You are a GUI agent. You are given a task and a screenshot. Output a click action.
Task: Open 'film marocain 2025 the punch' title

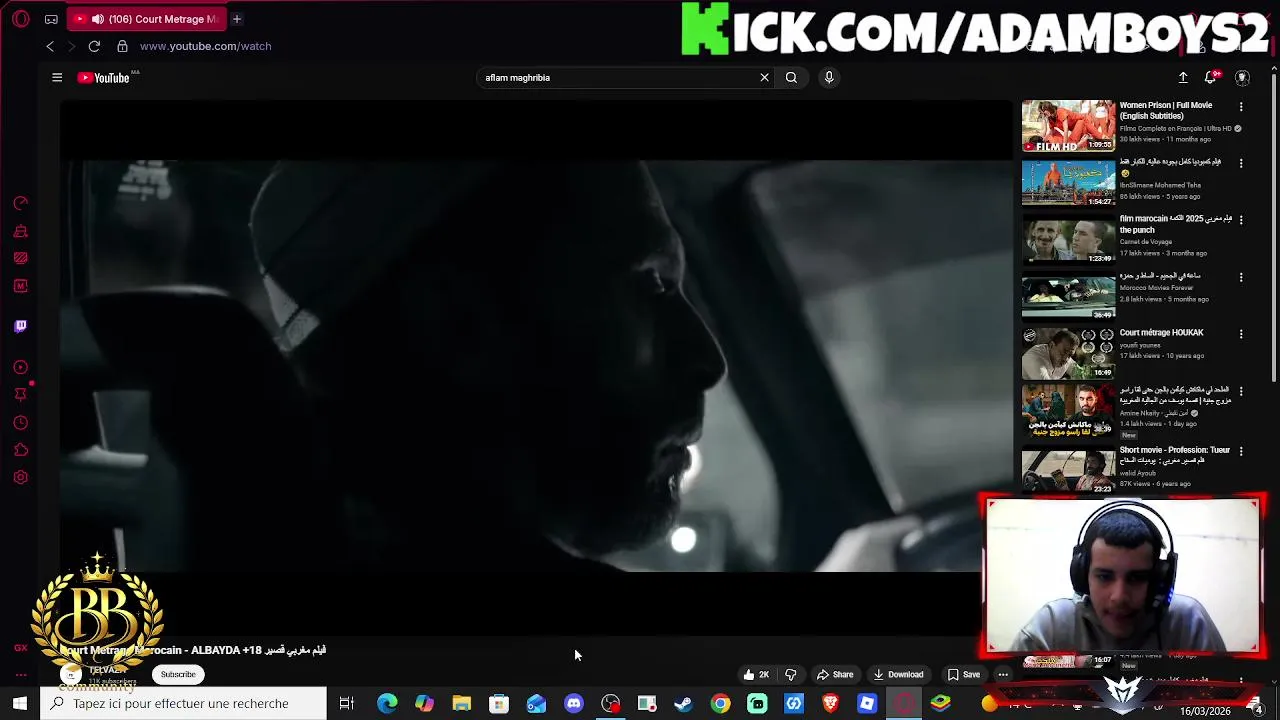(1175, 224)
